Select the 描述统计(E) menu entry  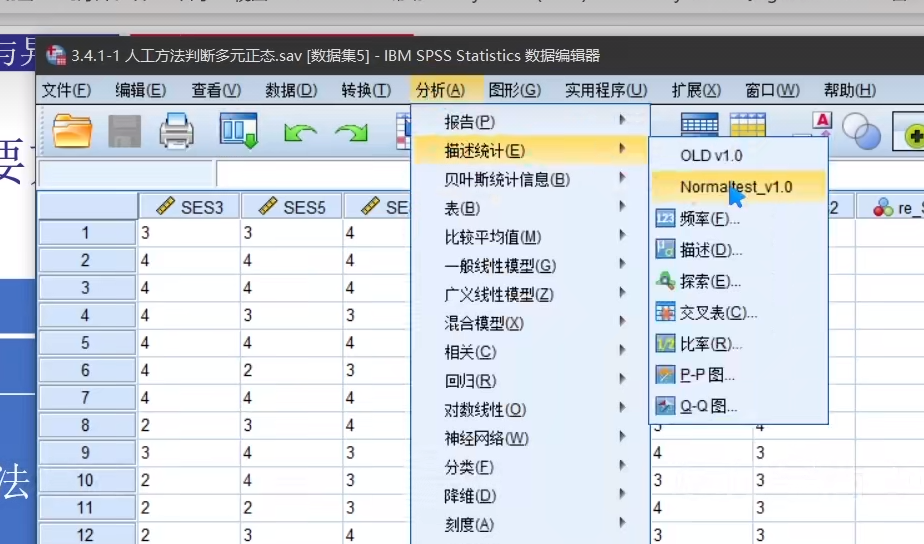click(x=530, y=150)
